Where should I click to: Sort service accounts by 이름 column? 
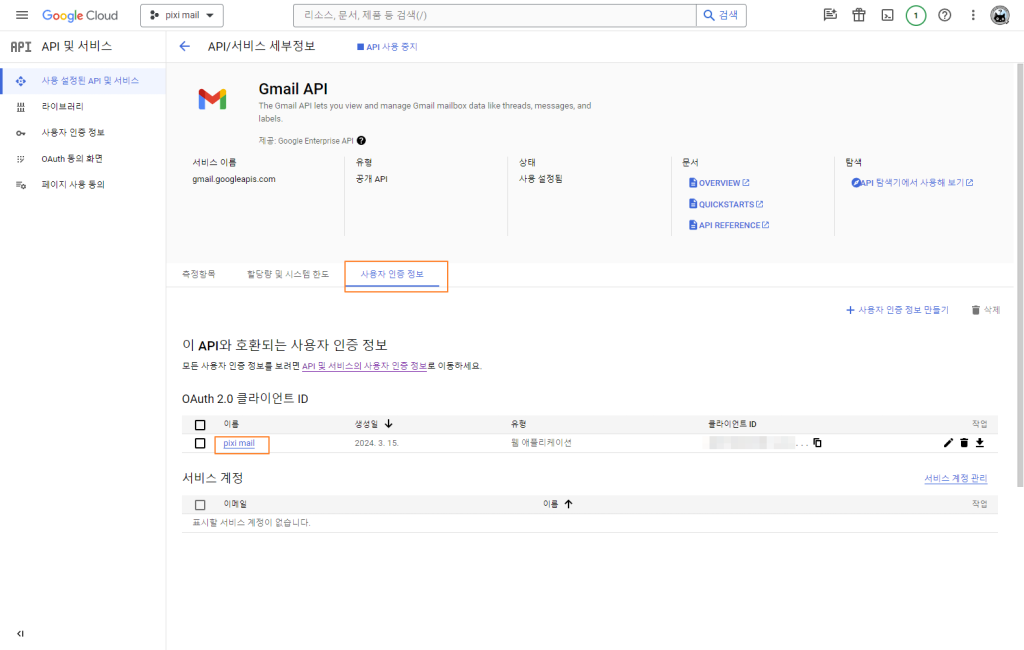[568, 504]
